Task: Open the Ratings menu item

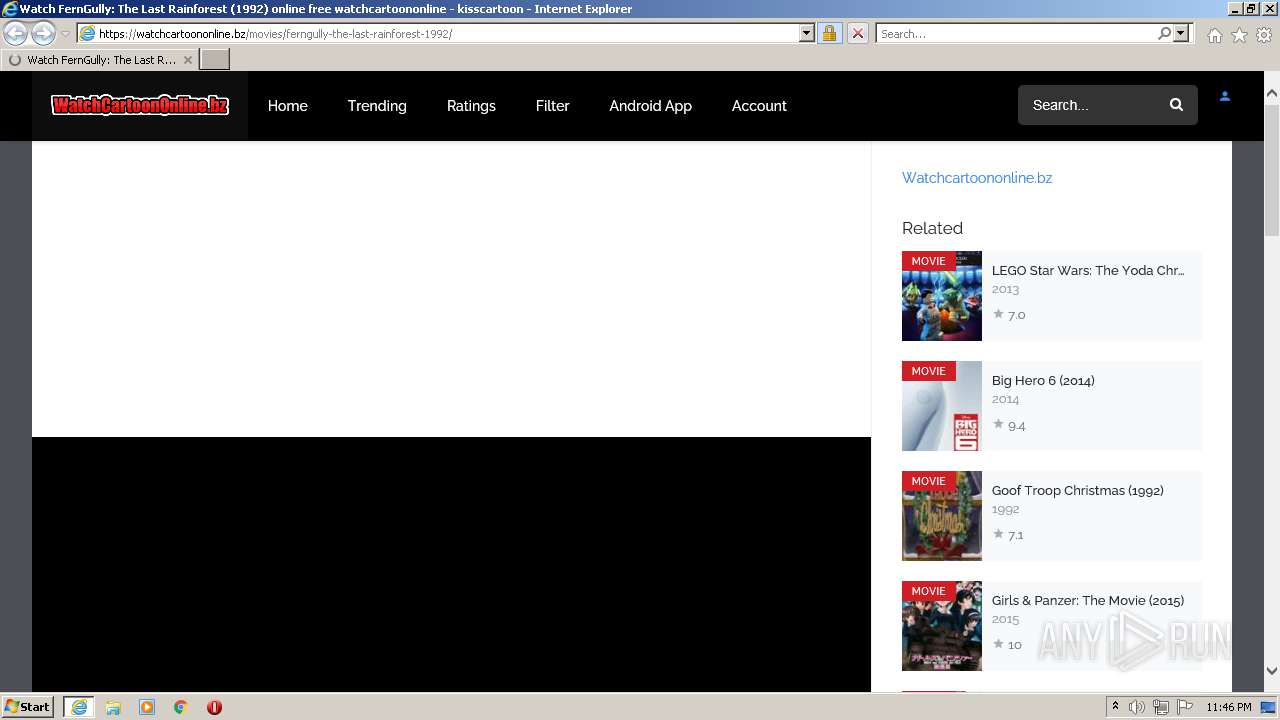Action: pos(471,106)
